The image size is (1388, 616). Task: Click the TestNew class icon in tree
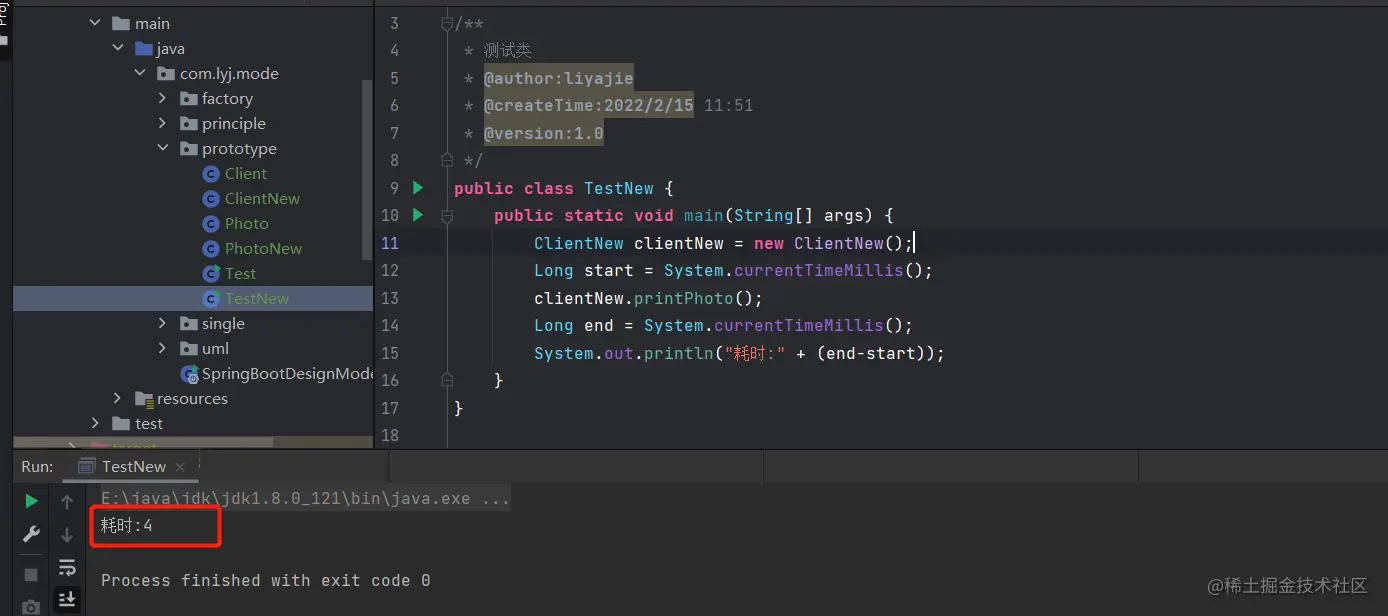(x=210, y=299)
